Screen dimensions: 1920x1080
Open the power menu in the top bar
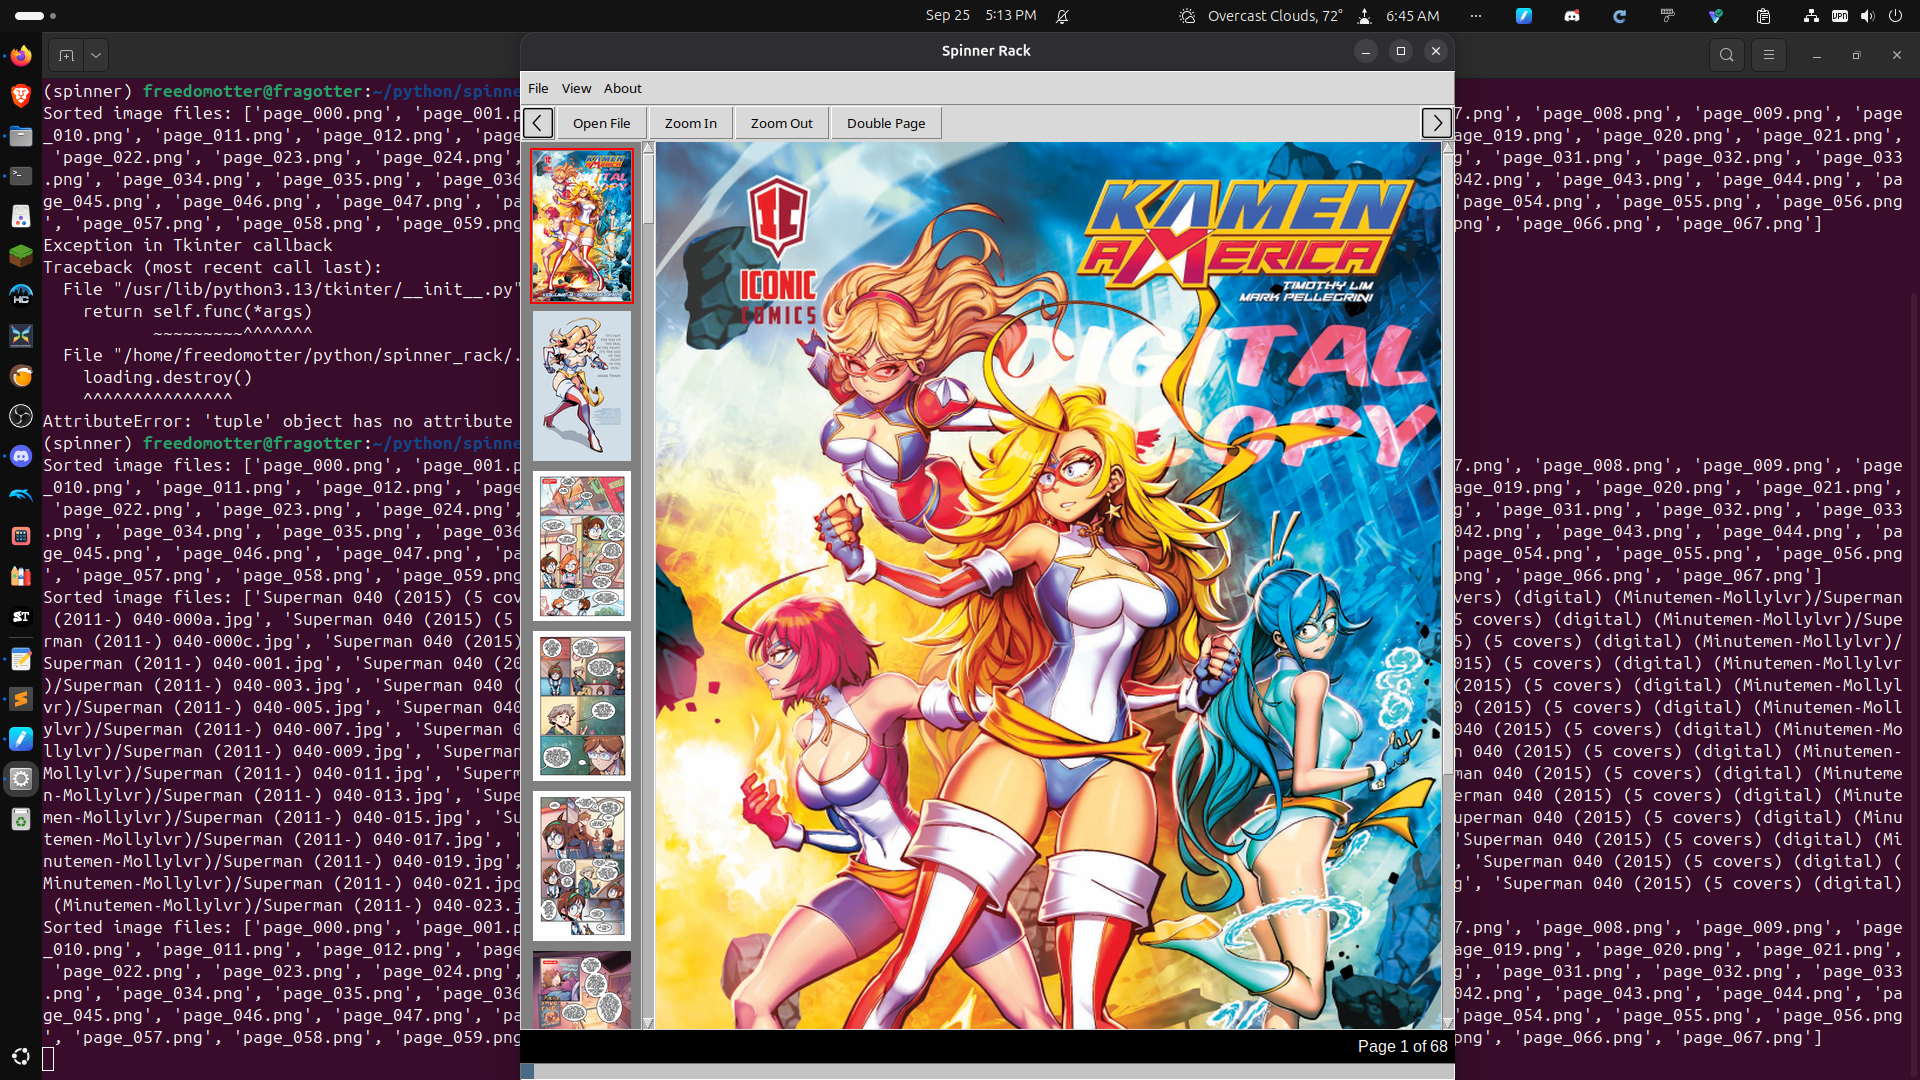pos(1895,16)
